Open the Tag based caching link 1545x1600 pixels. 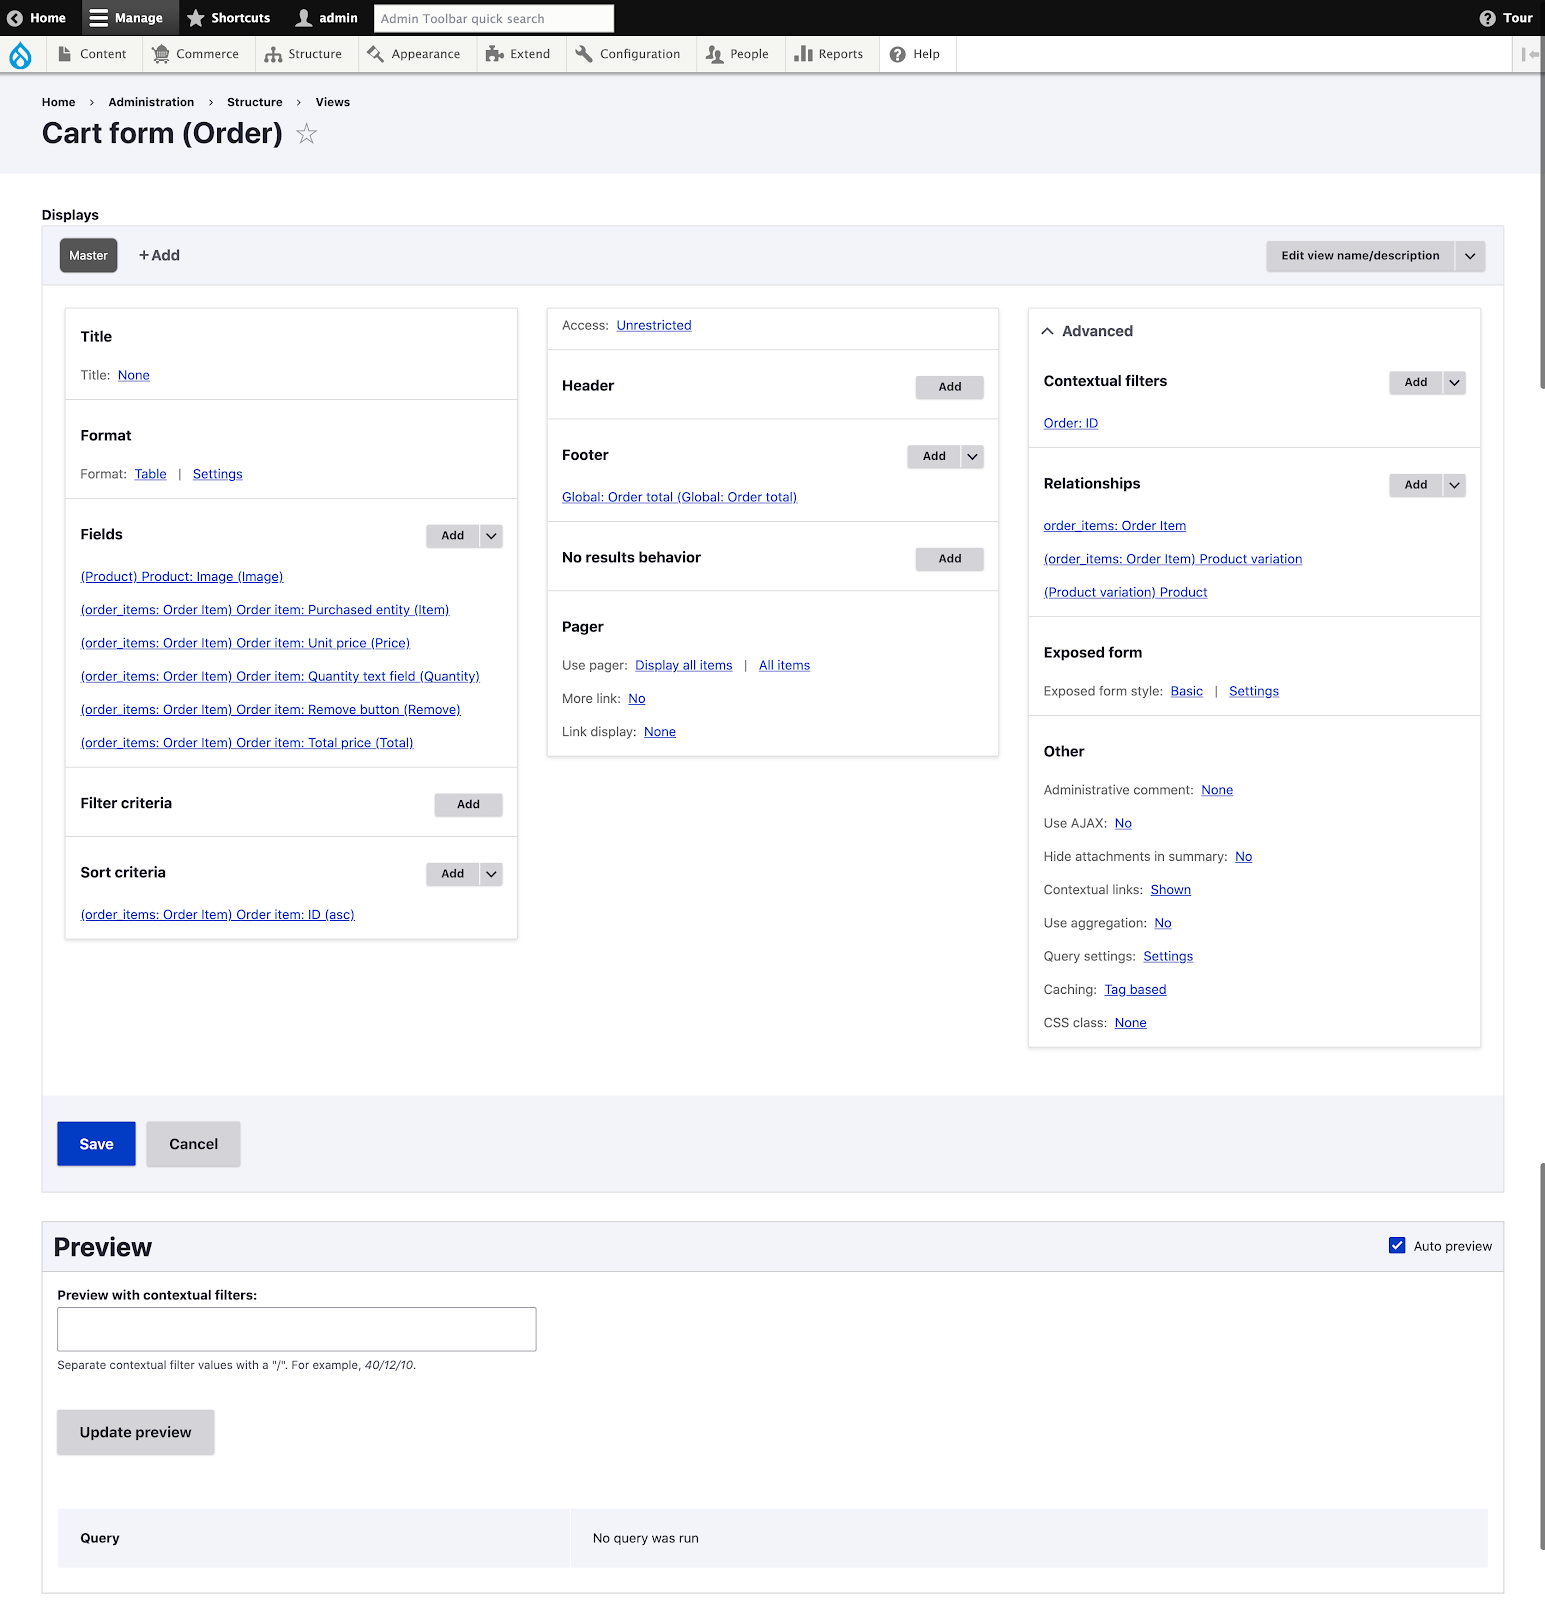[1135, 990]
